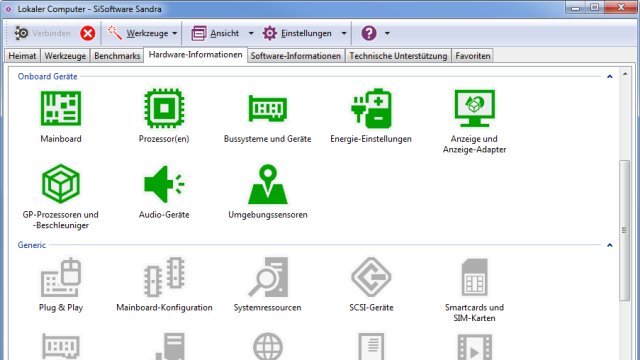The width and height of the screenshot is (640, 360).
Task: Click the gray globe network icon
Action: (268, 346)
